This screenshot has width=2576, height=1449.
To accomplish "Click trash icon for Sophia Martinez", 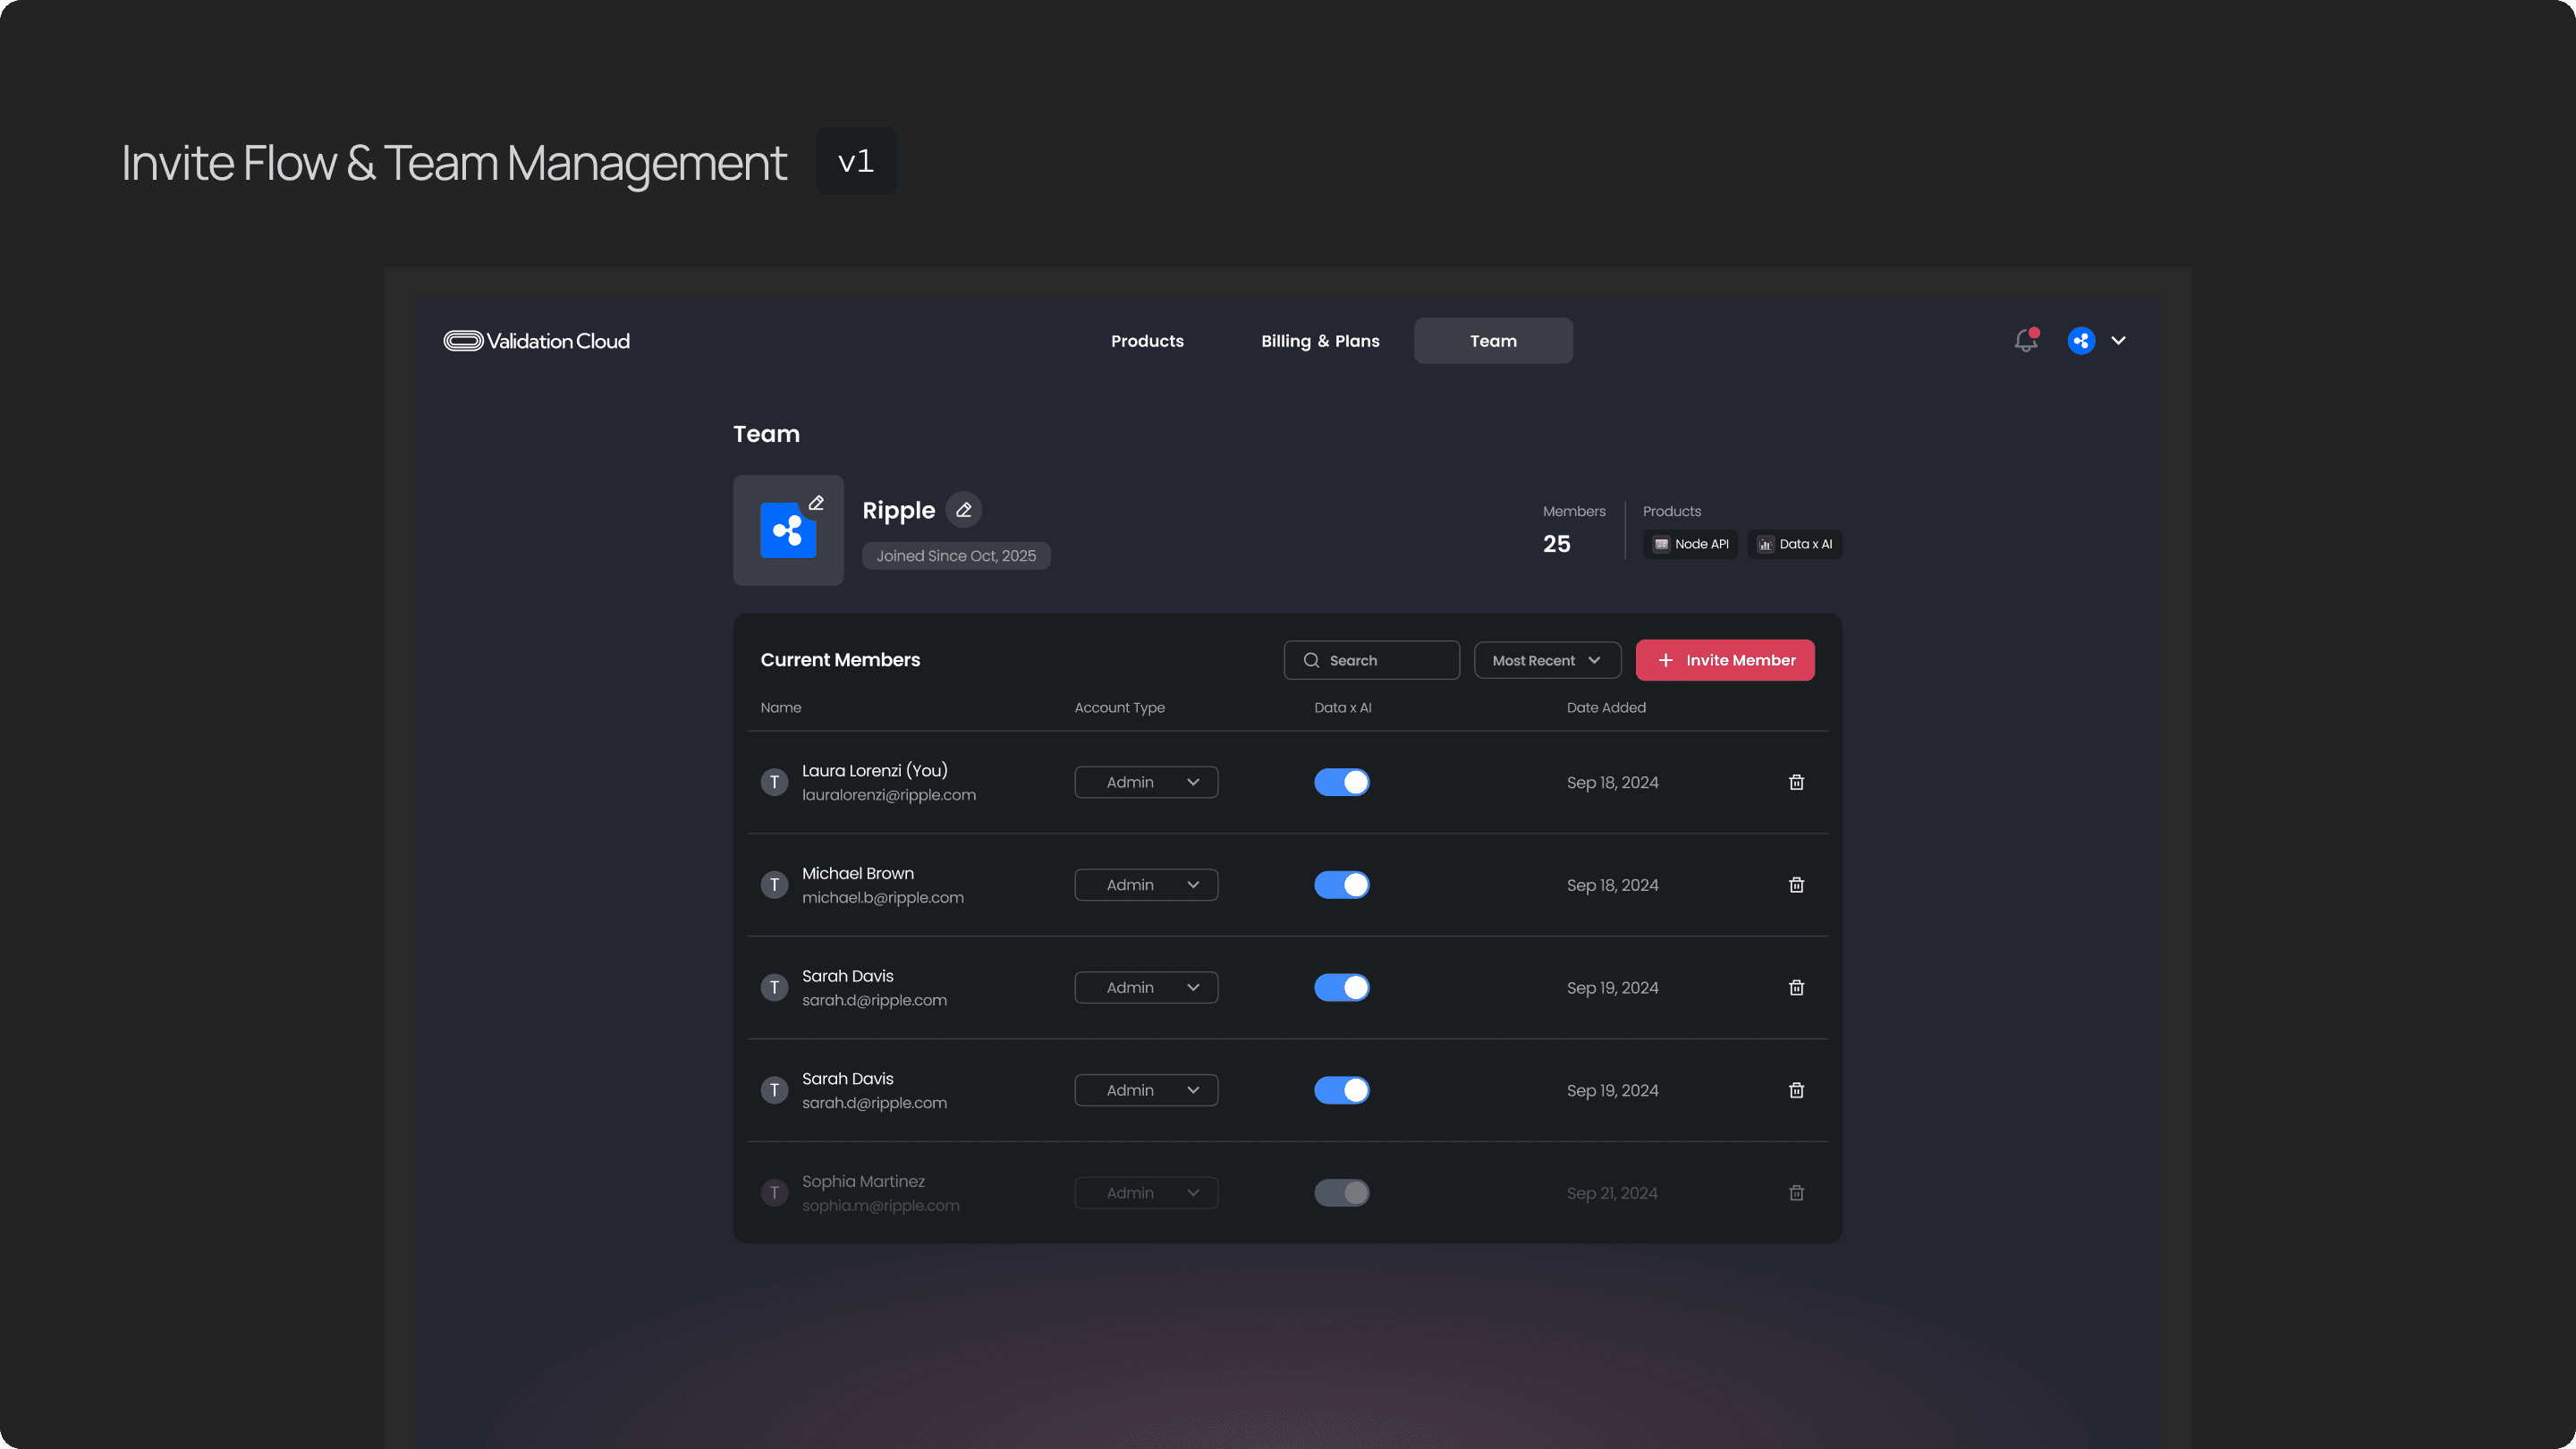I will [1796, 1193].
